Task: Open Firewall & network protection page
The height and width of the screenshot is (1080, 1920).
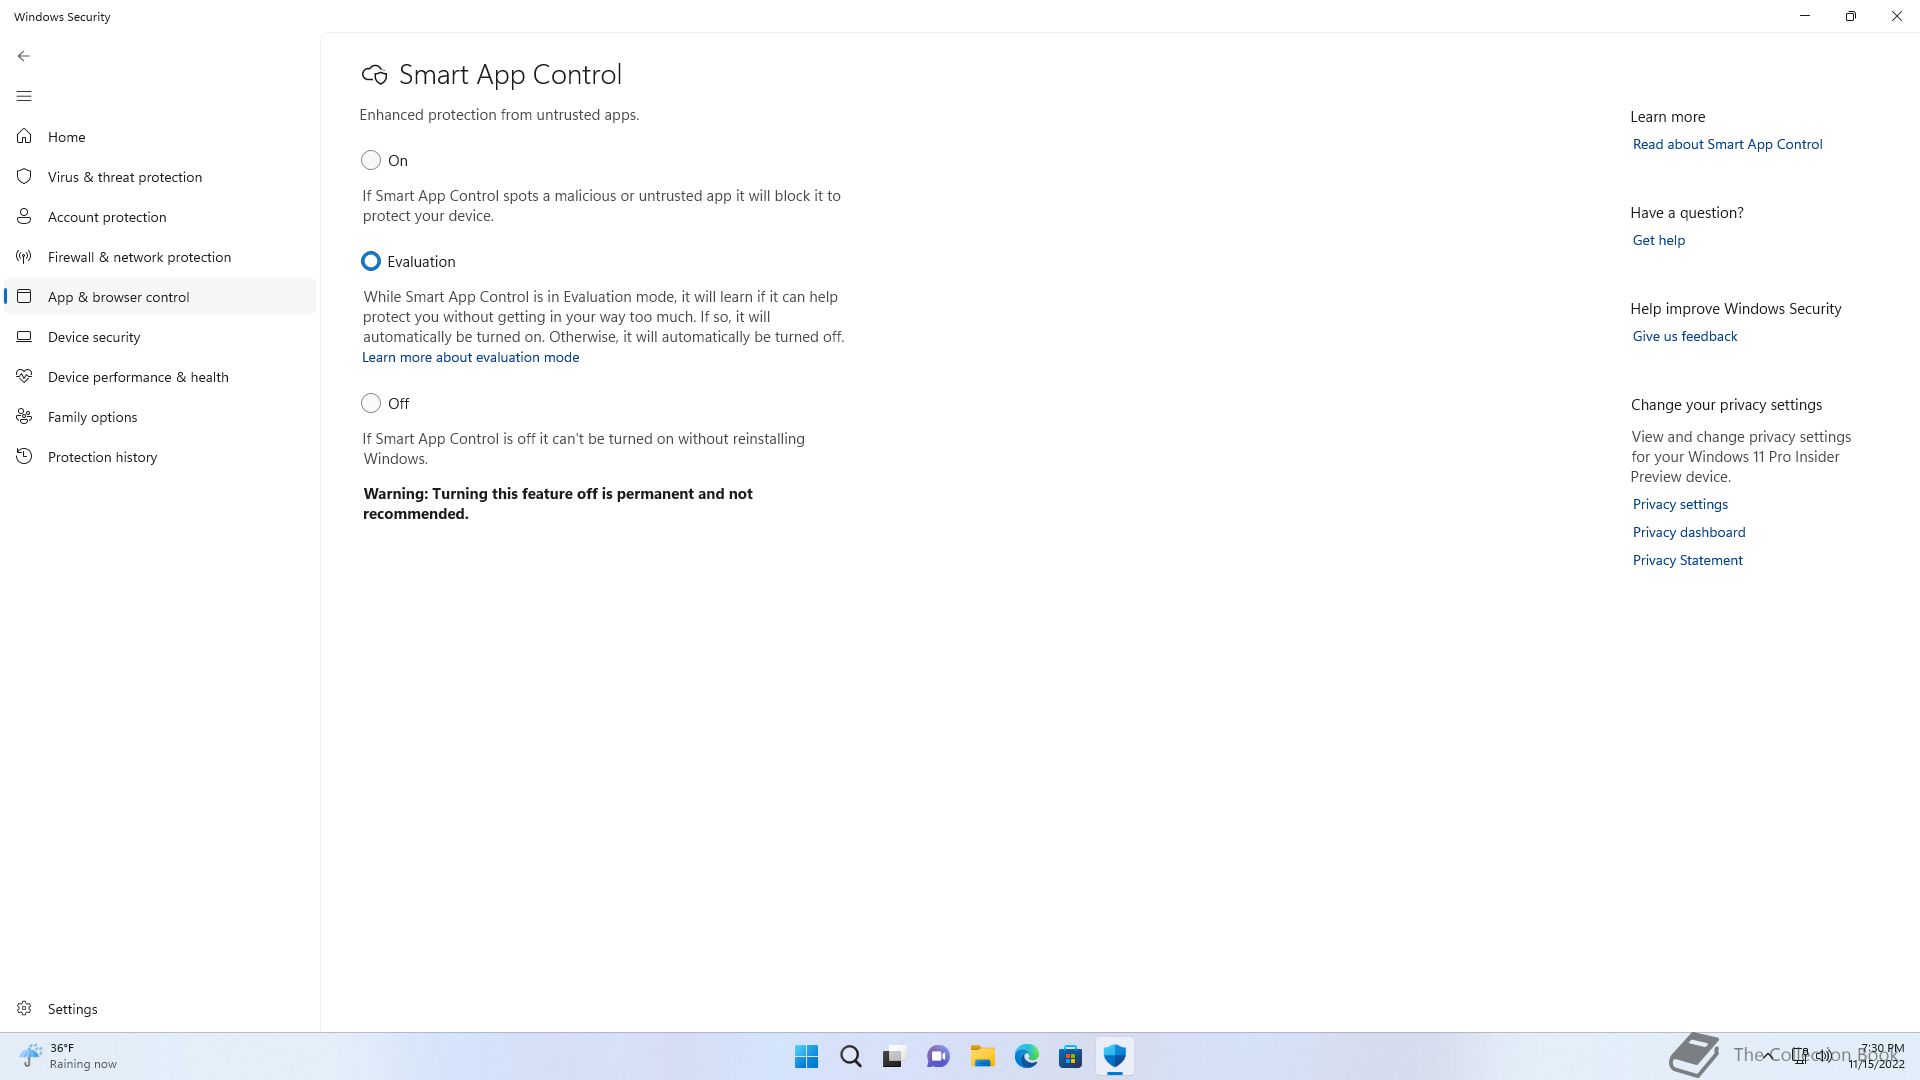Action: pyautogui.click(x=160, y=256)
